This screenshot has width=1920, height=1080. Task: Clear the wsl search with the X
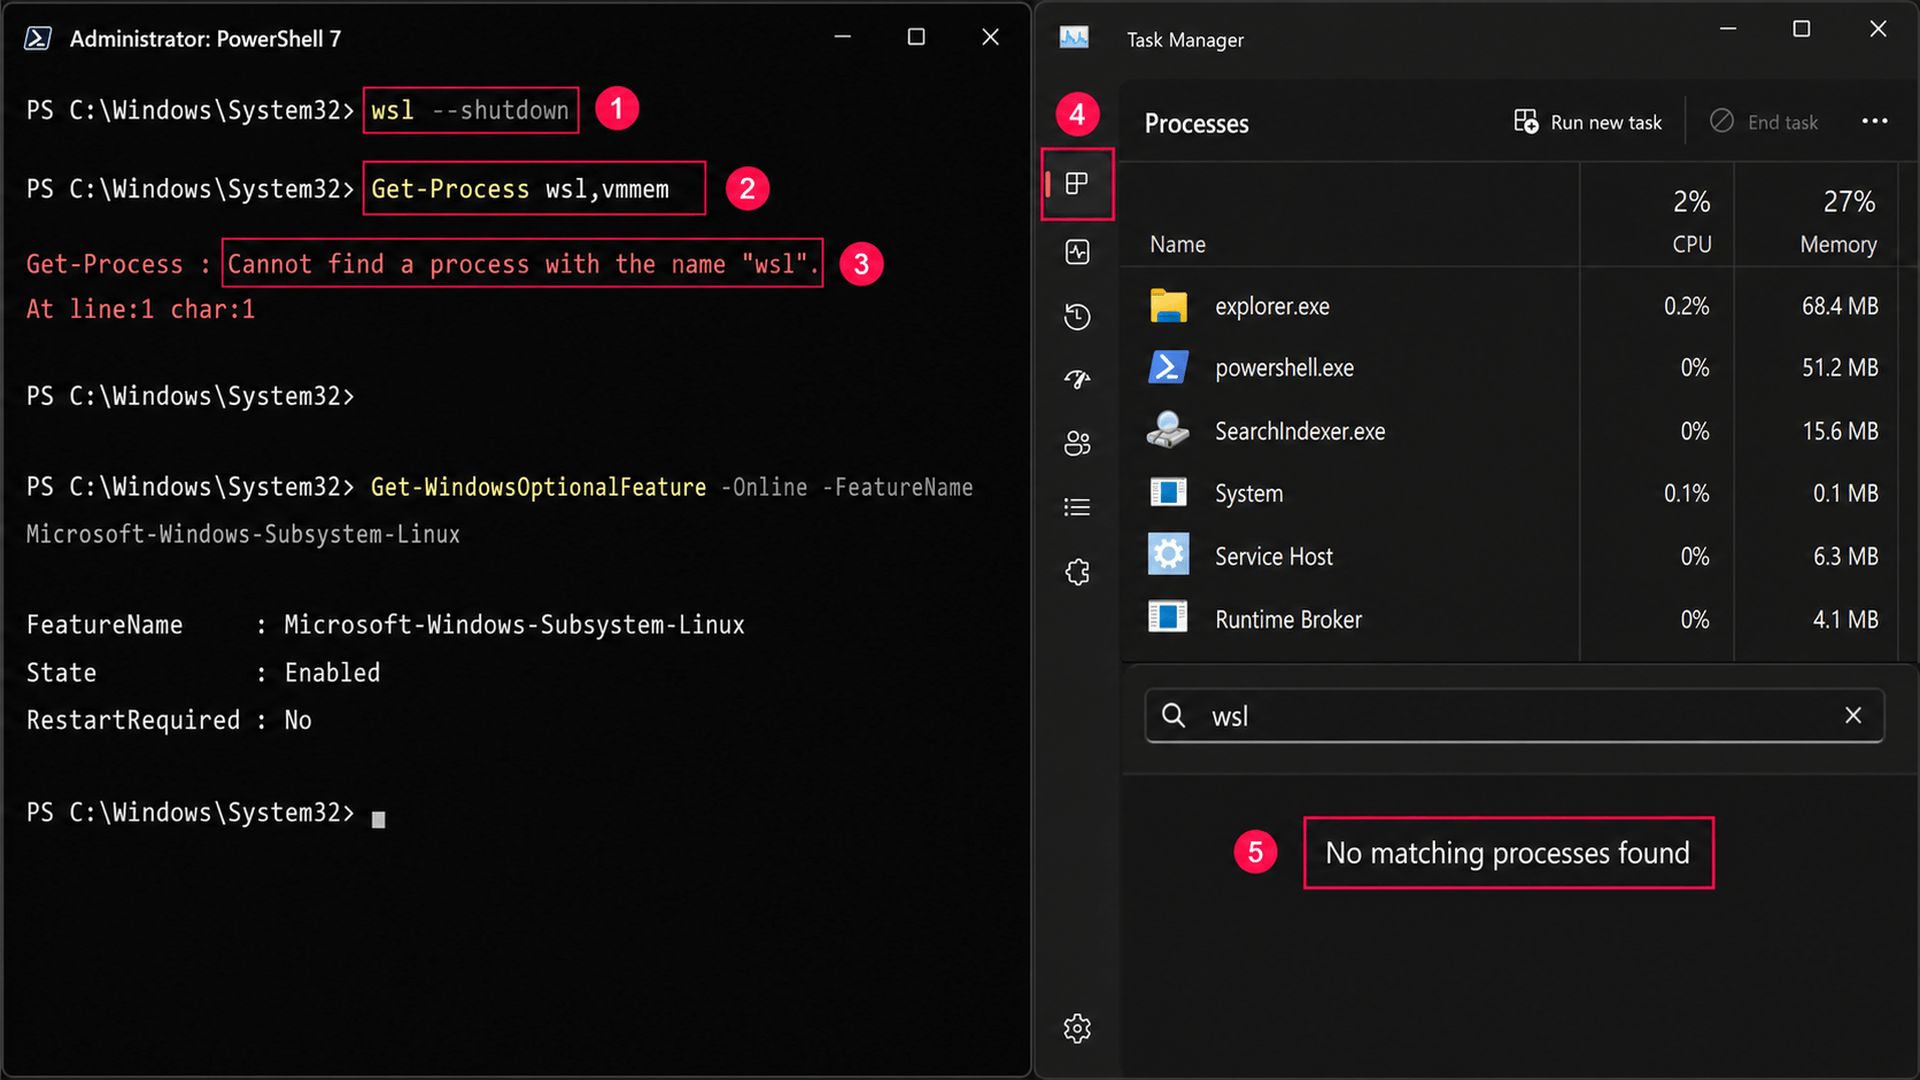tap(1853, 715)
